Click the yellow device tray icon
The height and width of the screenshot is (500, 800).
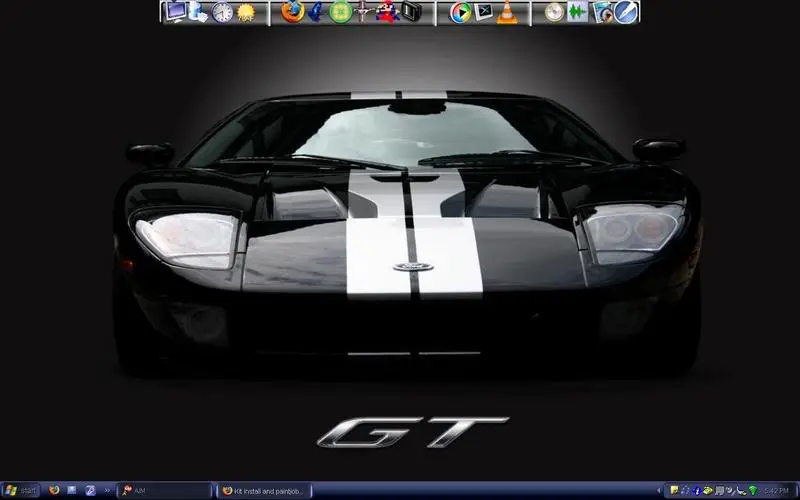coord(708,491)
